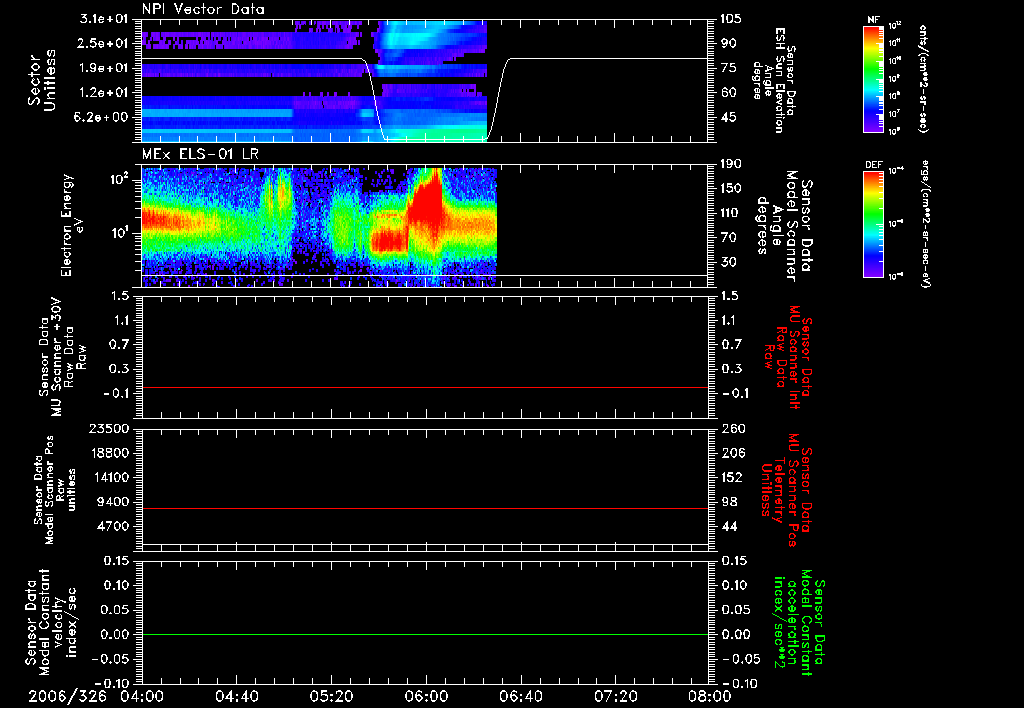Click the 260 telemetry tick label

point(731,429)
